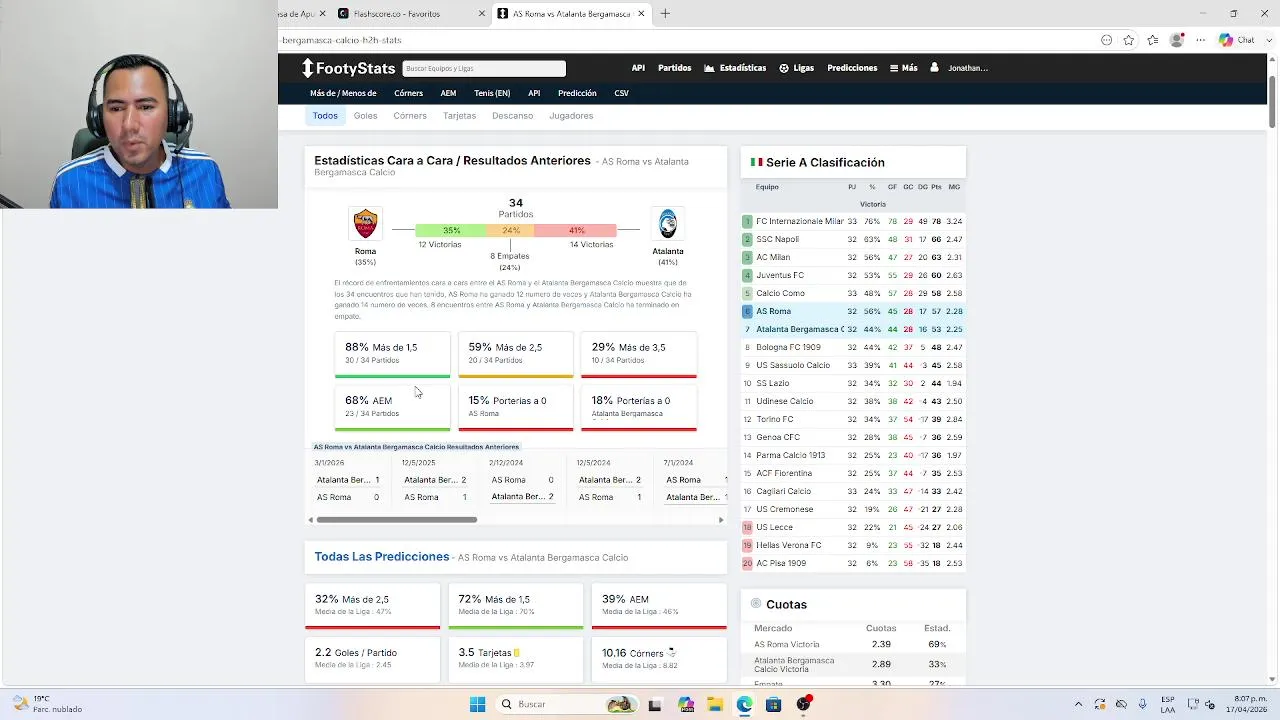Click the yellow card icon next to Tarjetas
Screen dimensions: 1280x720
[x=516, y=653]
